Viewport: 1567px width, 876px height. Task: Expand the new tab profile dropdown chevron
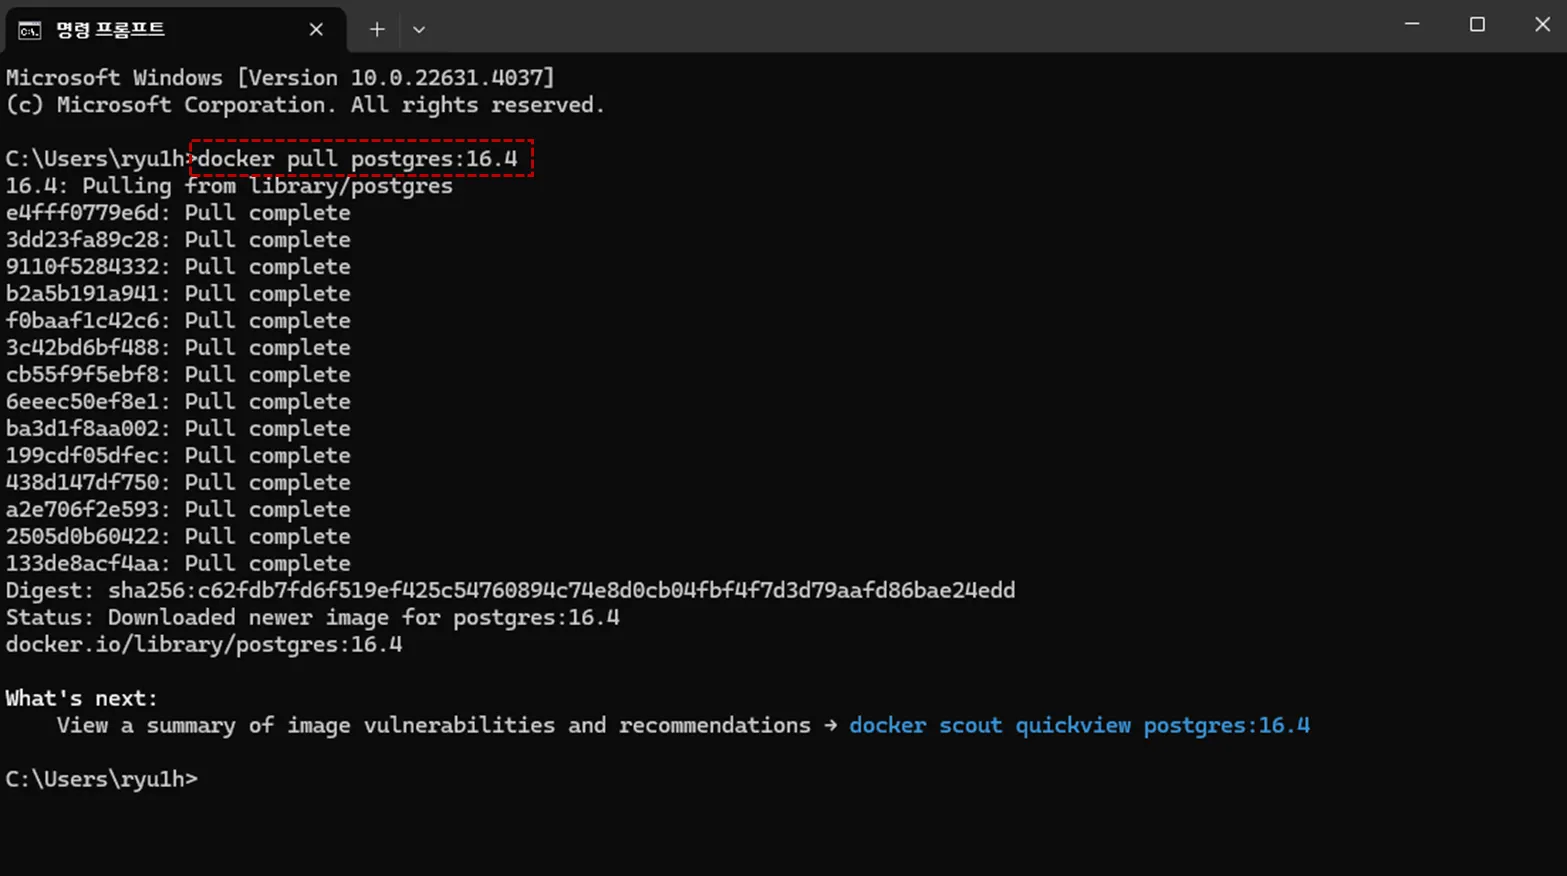(419, 30)
